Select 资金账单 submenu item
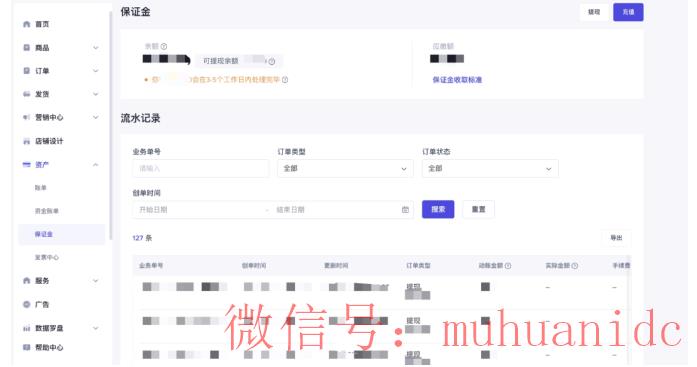 (x=47, y=211)
